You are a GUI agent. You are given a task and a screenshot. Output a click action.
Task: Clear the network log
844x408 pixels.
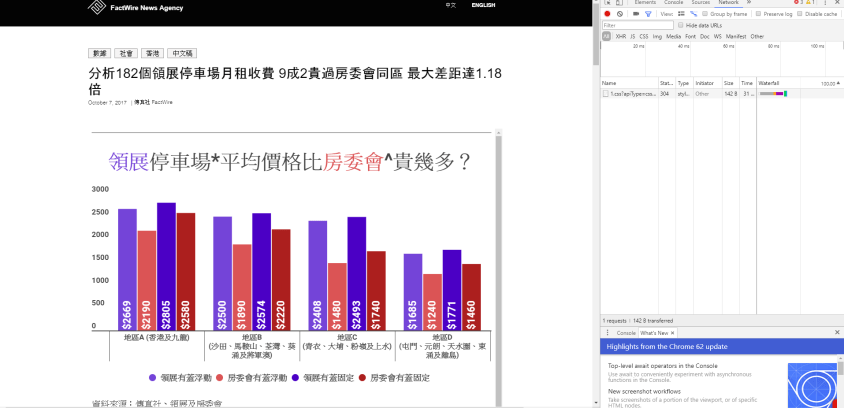point(620,14)
